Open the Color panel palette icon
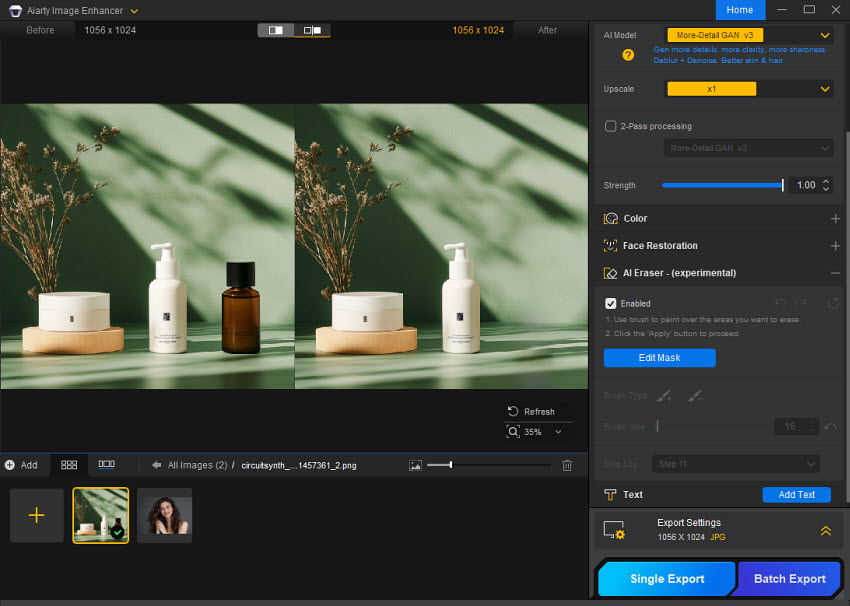This screenshot has width=850, height=606. coord(611,218)
